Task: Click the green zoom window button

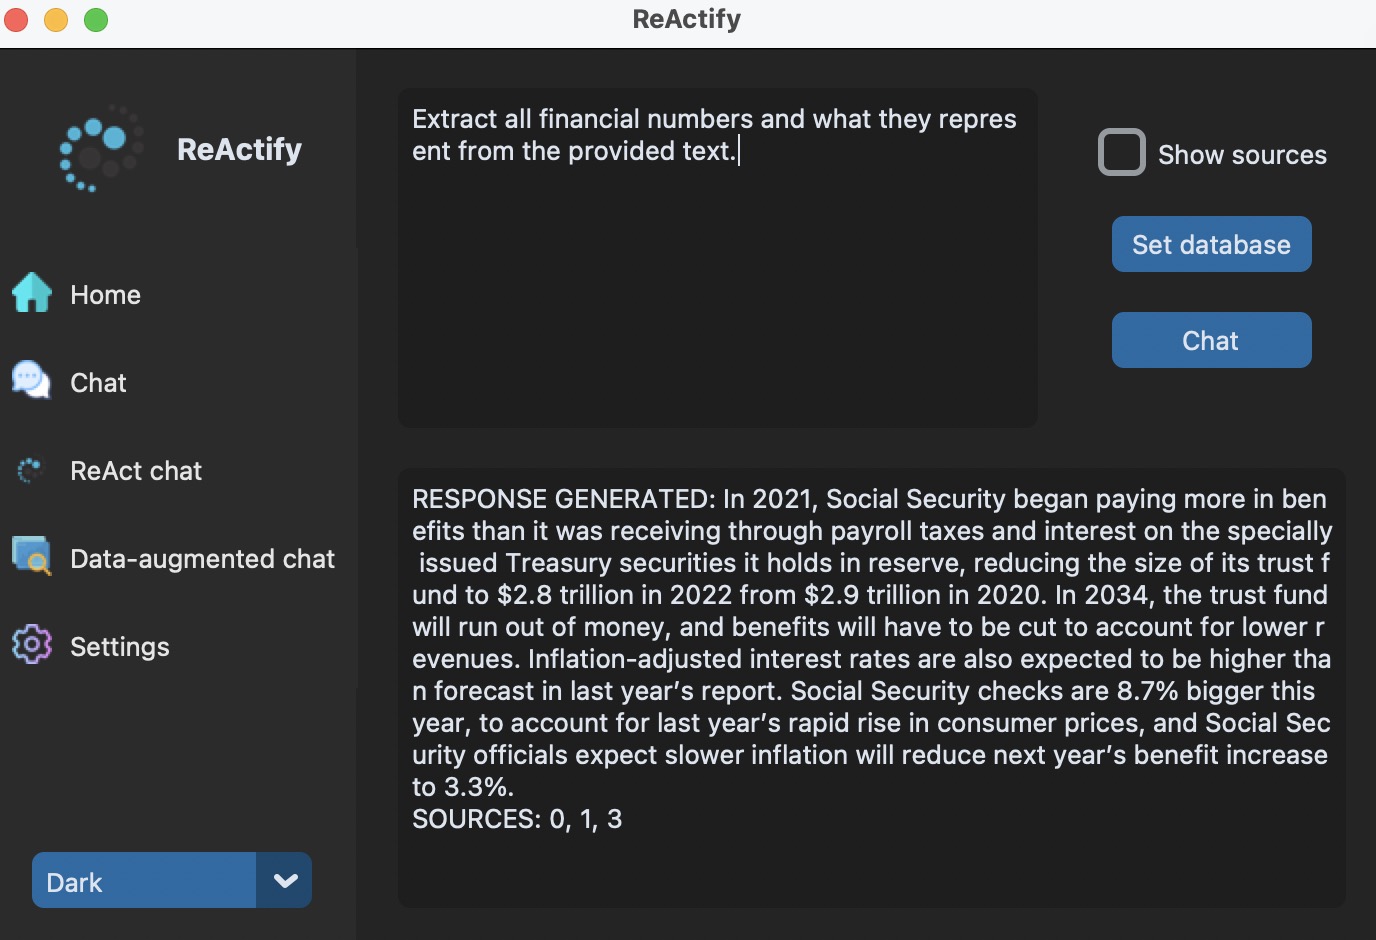Action: pos(95,19)
